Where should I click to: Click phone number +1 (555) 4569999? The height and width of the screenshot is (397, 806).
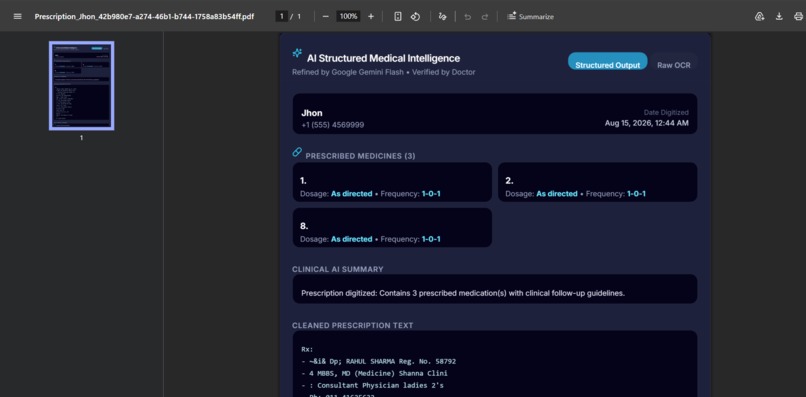pyautogui.click(x=333, y=125)
